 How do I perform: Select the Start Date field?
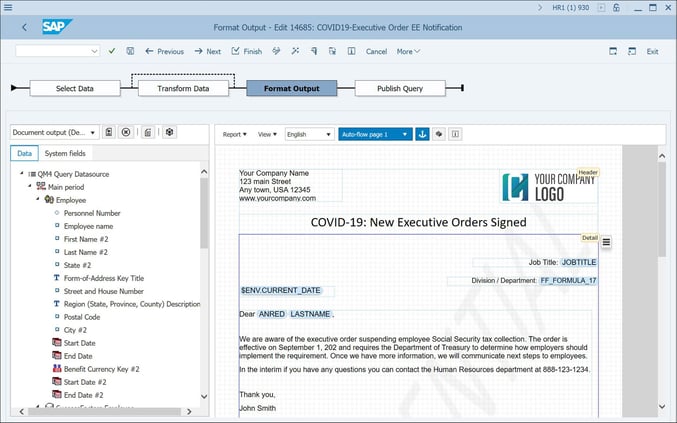79,343
